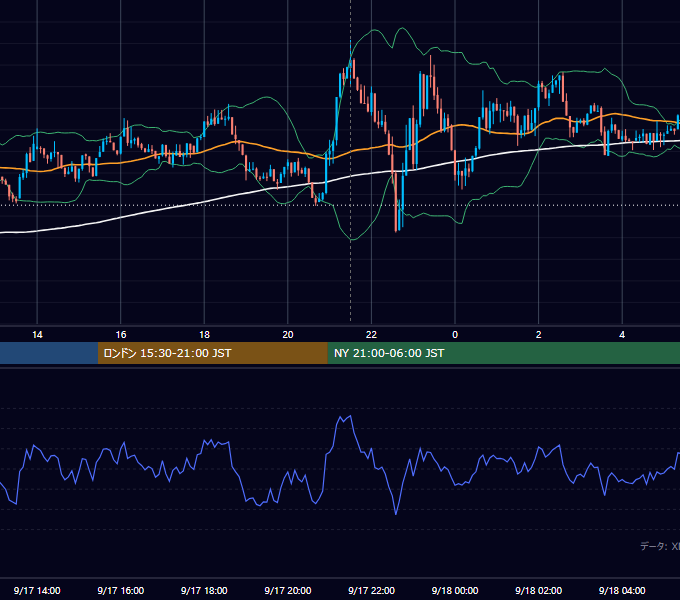Click the 9/17 16:00 time label
Screen dimensions: 680x600
point(121,590)
